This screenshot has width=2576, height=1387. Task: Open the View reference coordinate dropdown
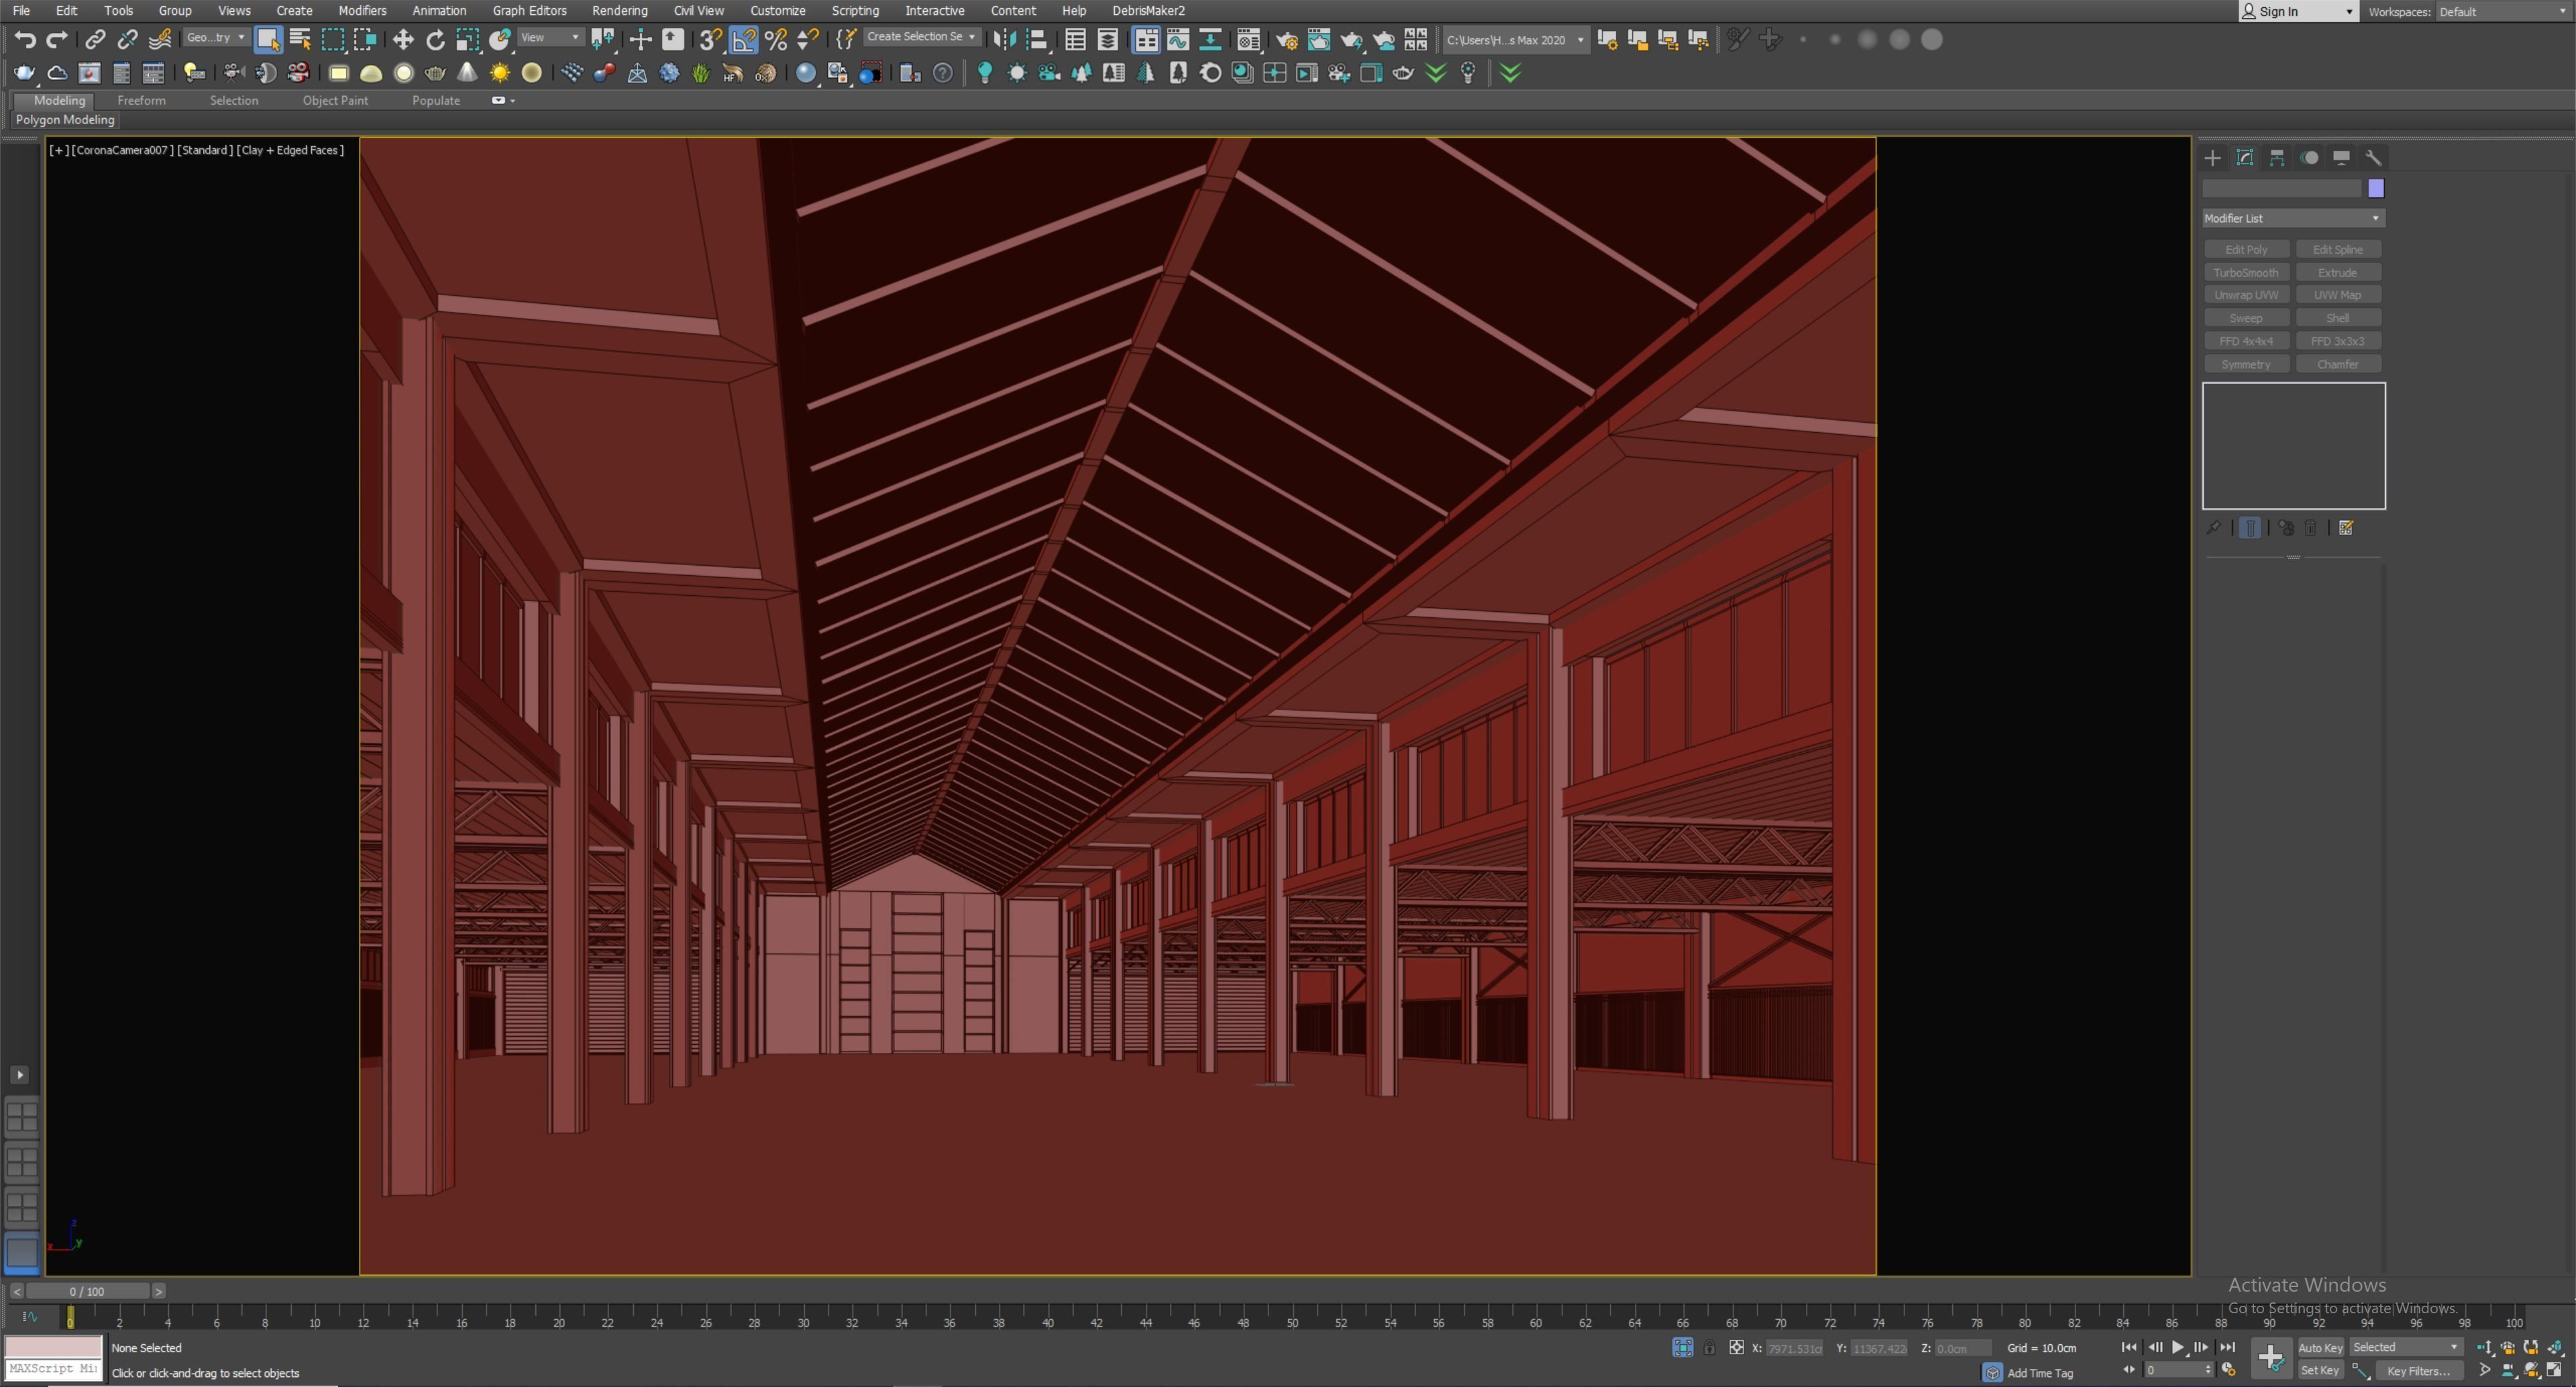[550, 38]
